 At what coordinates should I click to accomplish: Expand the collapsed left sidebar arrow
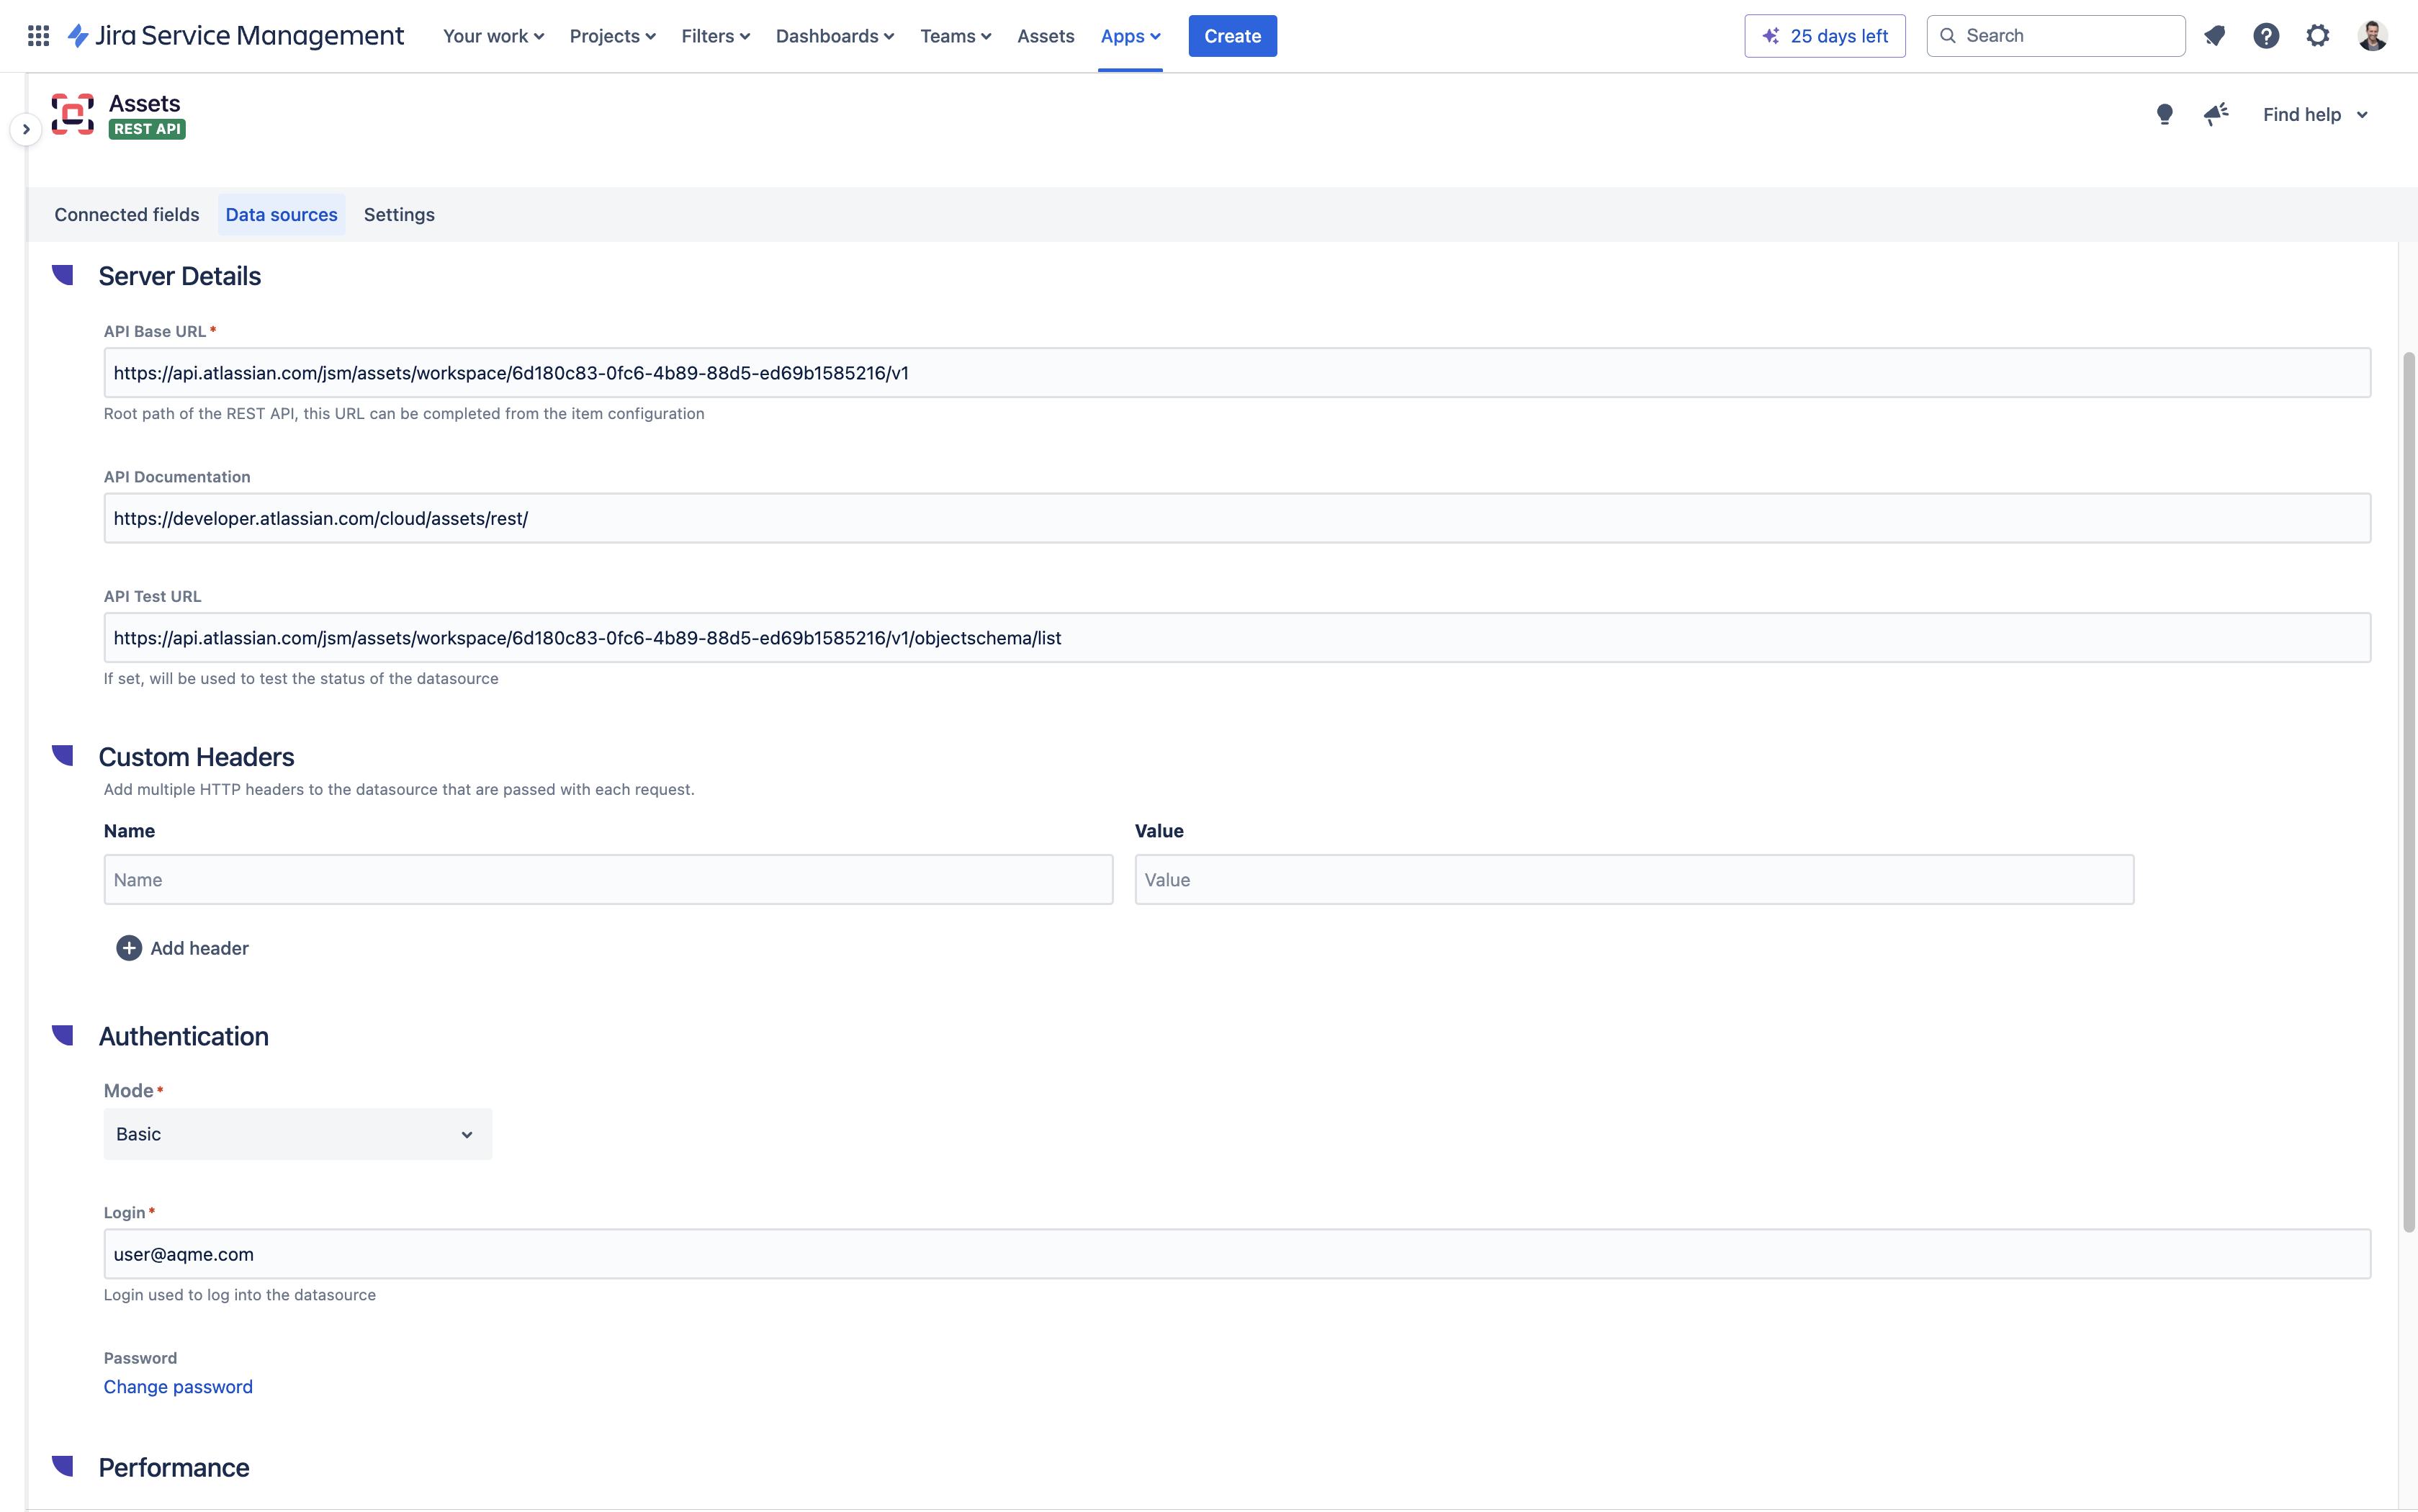pyautogui.click(x=24, y=128)
